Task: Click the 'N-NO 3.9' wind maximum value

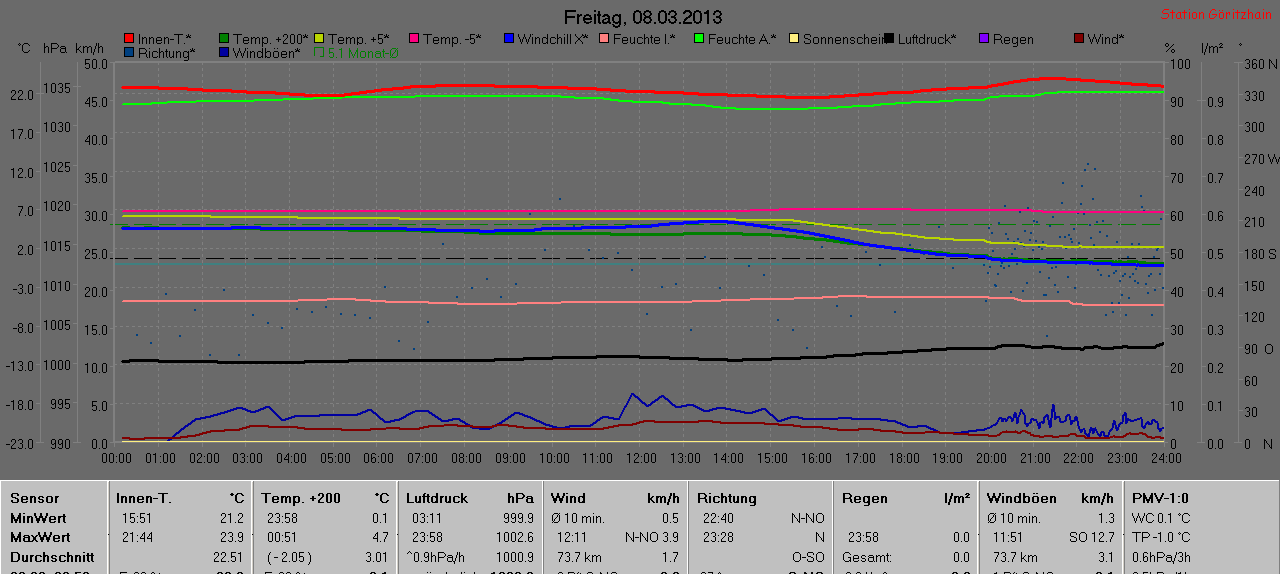Action: coord(652,537)
